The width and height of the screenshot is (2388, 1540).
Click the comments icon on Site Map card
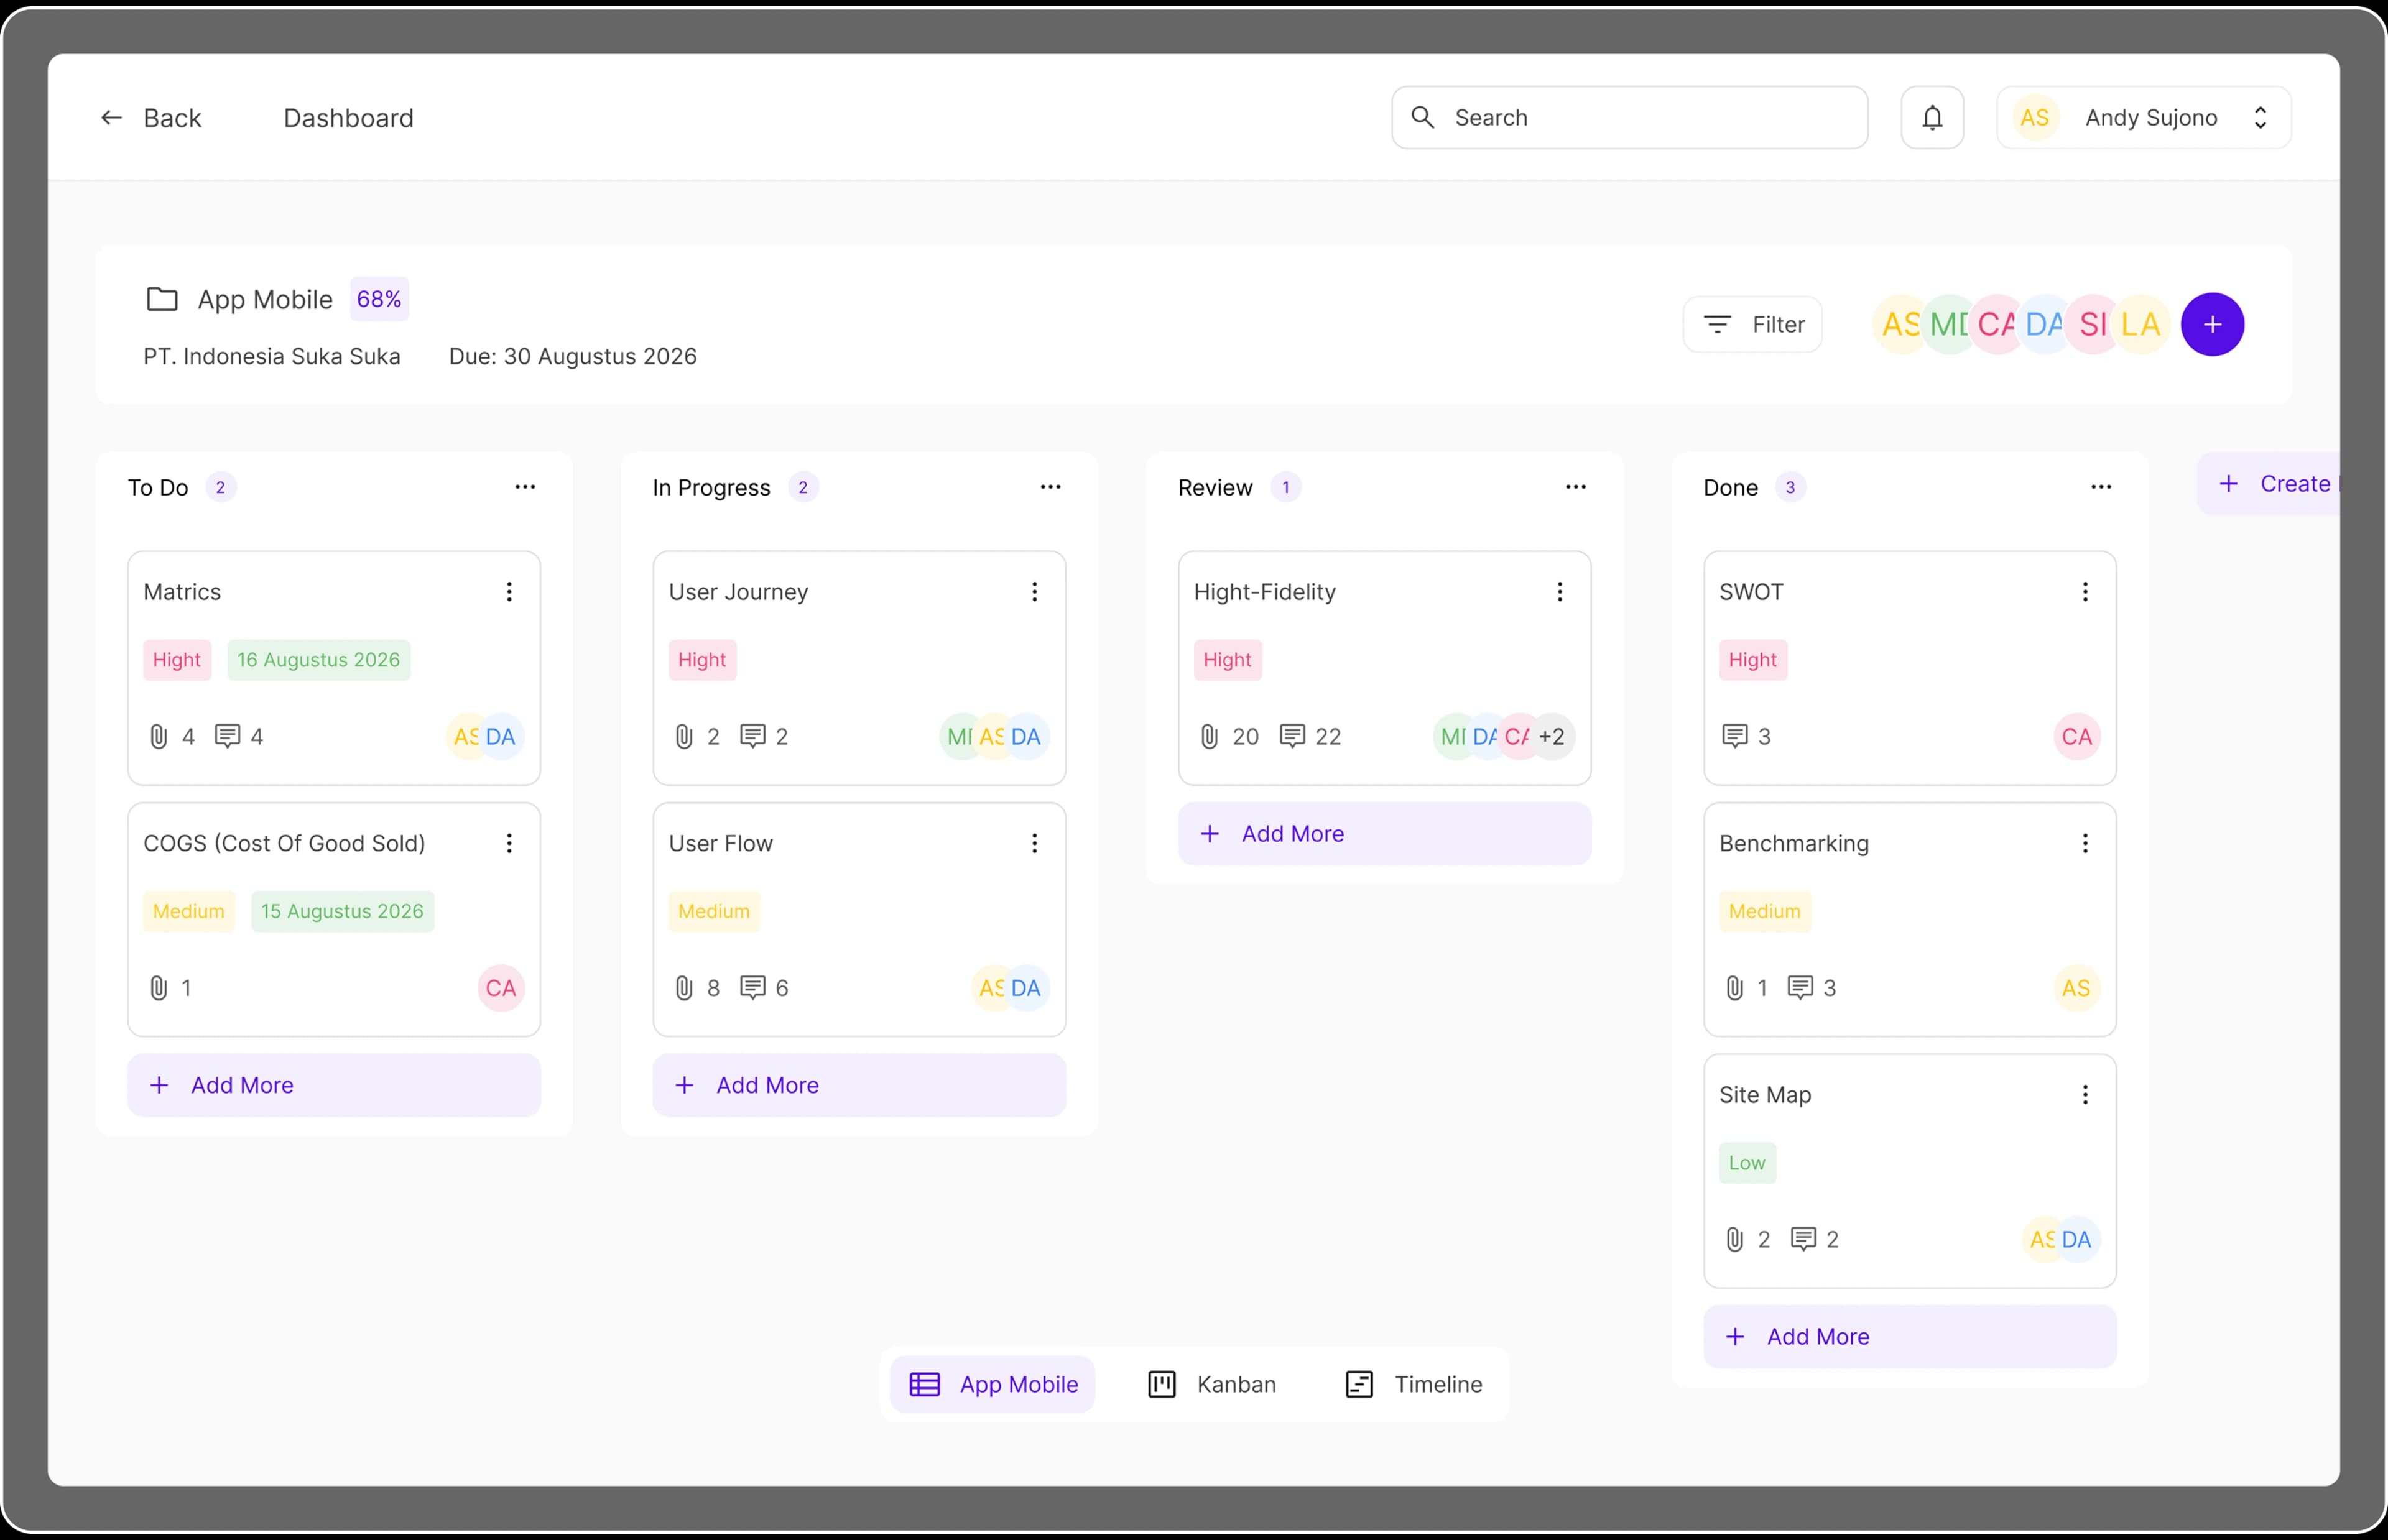click(1803, 1240)
